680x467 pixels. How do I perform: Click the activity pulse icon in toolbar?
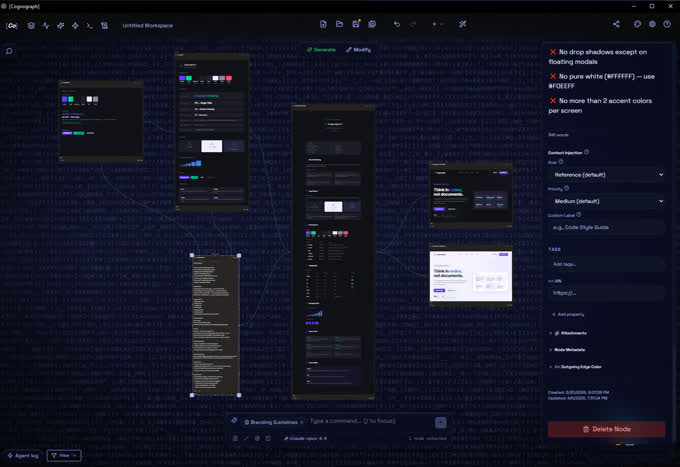pyautogui.click(x=46, y=26)
